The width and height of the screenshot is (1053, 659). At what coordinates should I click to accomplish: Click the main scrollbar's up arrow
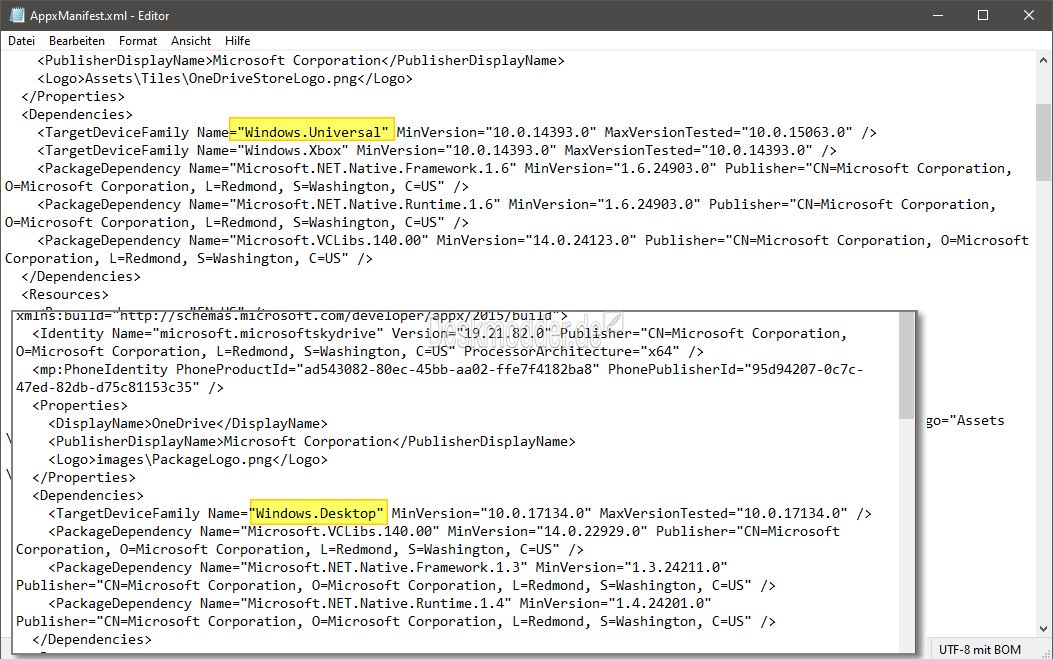[1043, 60]
